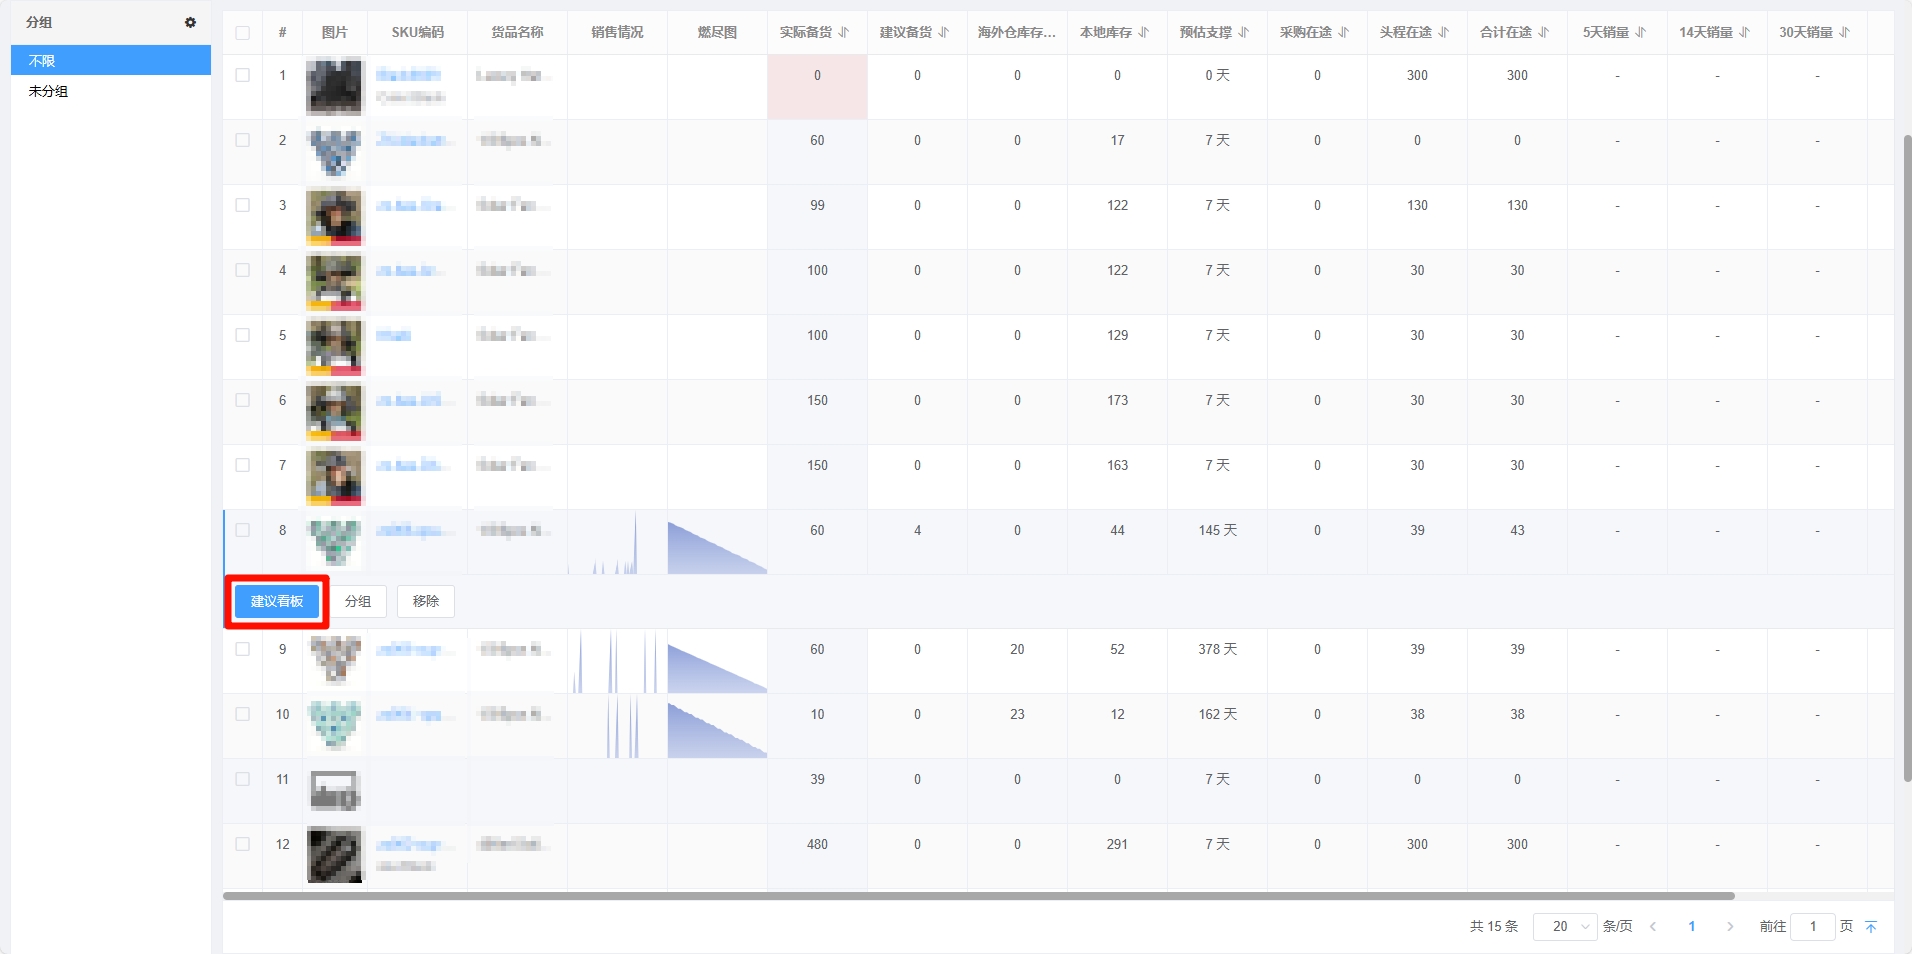Toggle the select-all header checkbox

pos(243,33)
